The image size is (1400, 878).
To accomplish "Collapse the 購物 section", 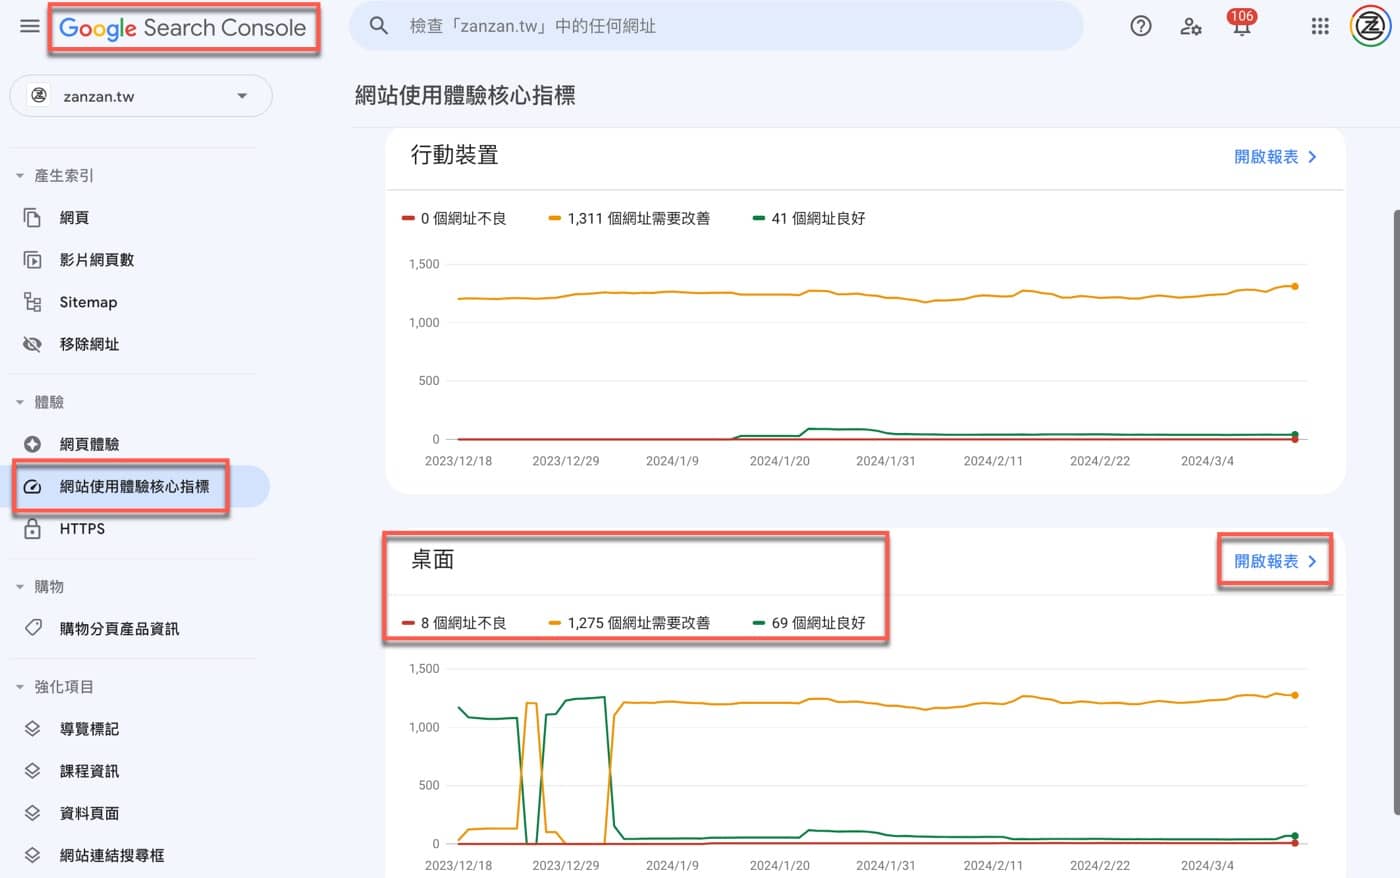I will click(x=20, y=587).
